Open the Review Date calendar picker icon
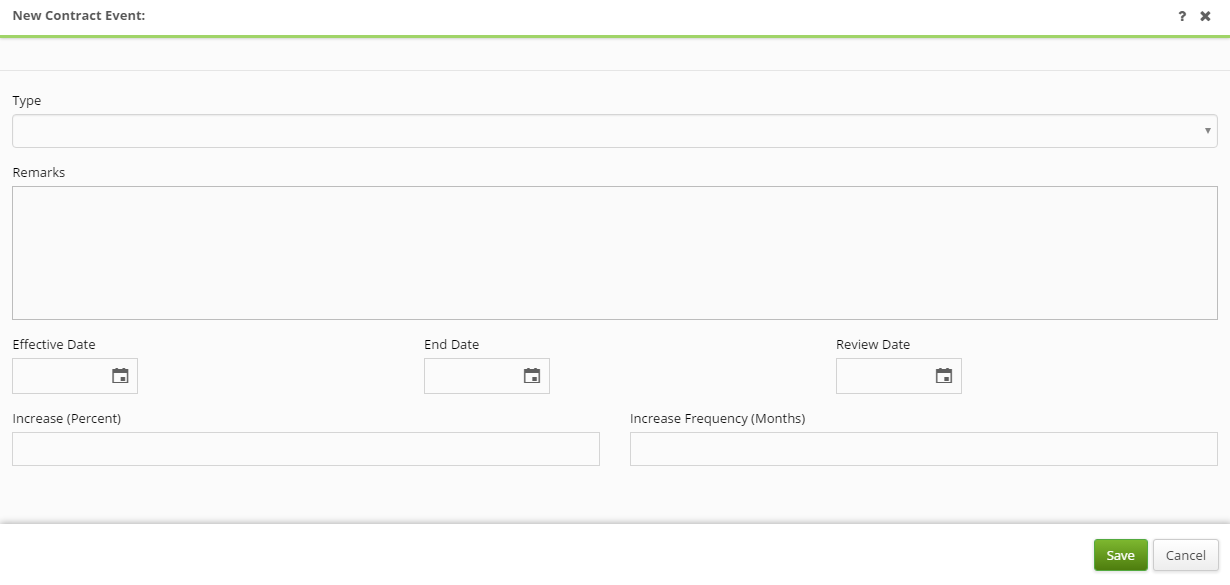The width and height of the screenshot is (1230, 585). 944,376
